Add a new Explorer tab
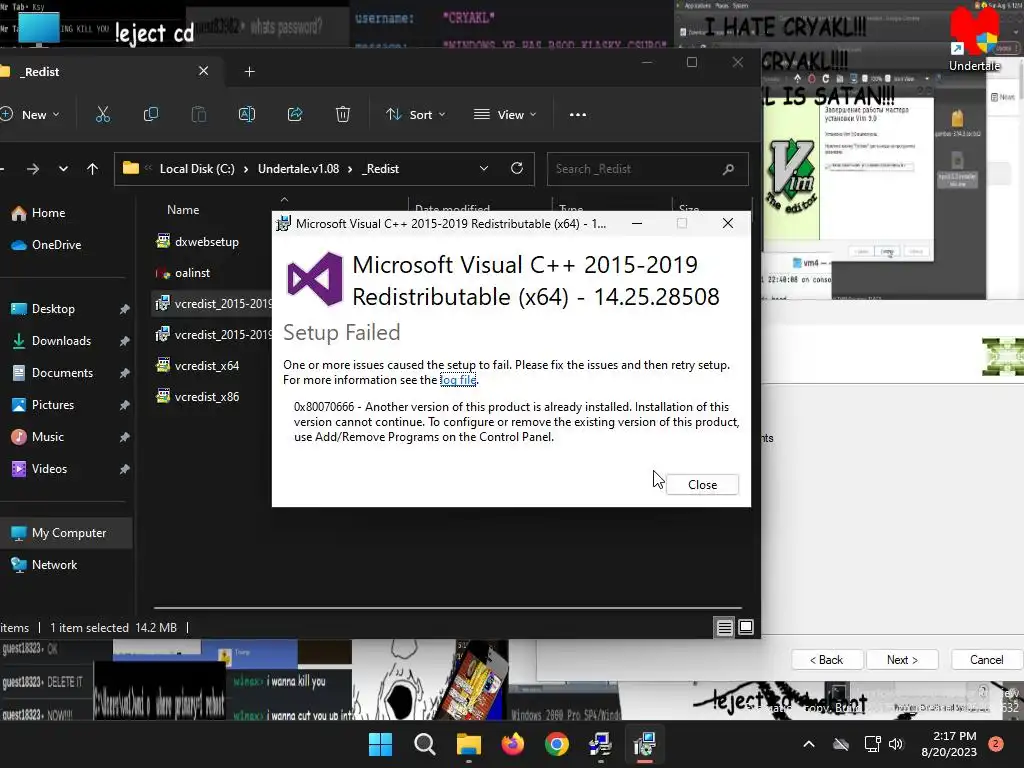The image size is (1024, 768). [249, 72]
